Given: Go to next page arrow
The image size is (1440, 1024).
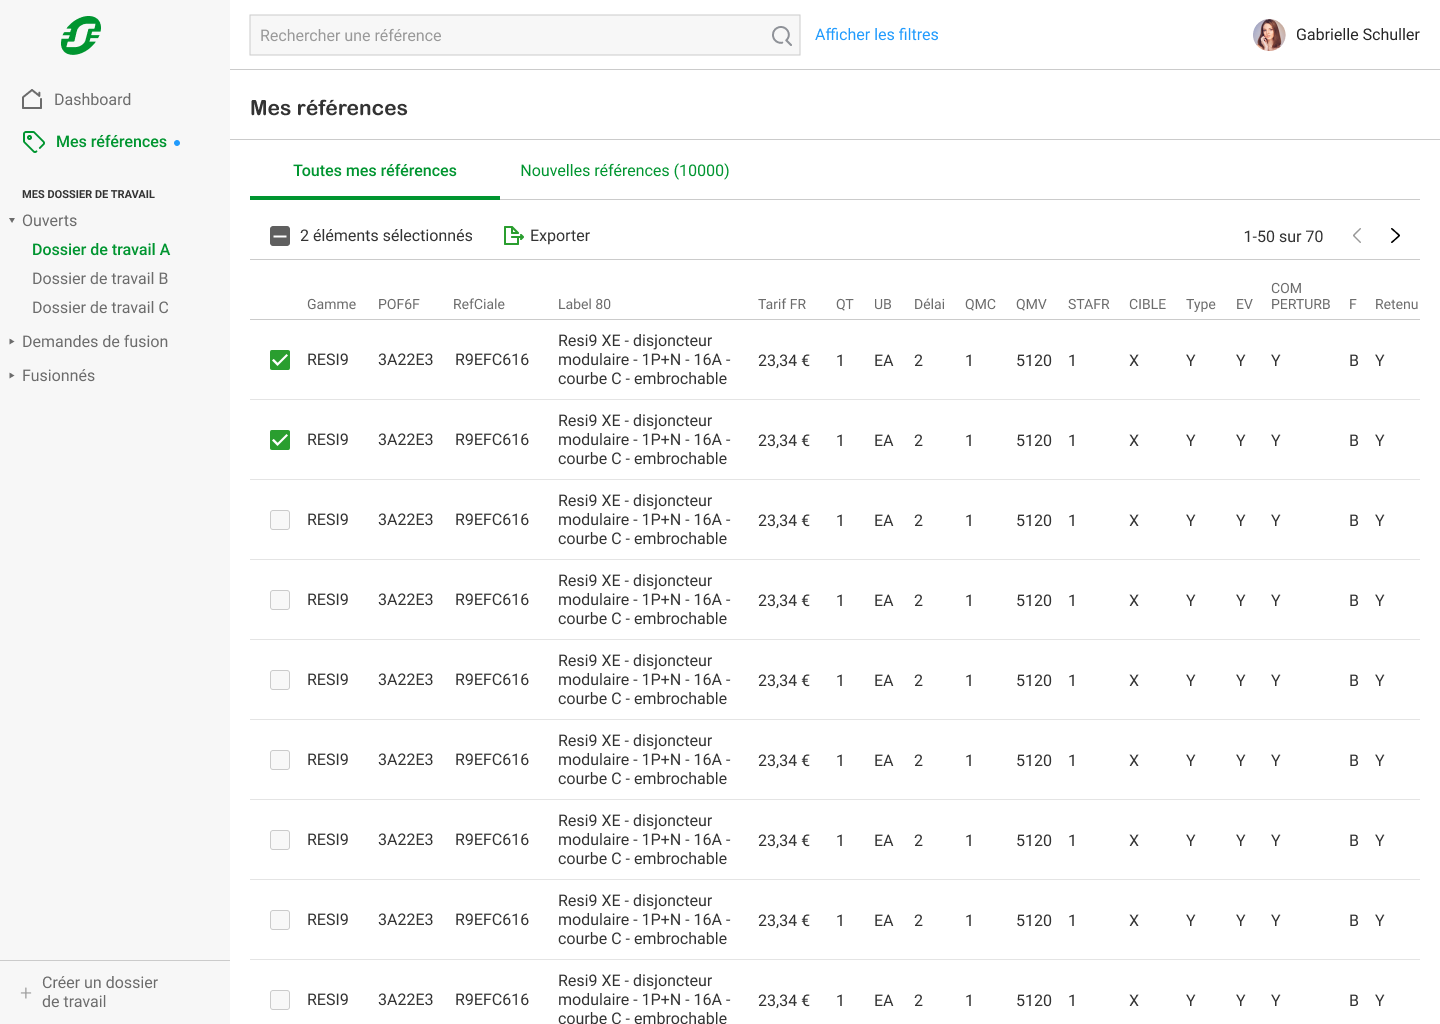Looking at the screenshot, I should point(1395,236).
